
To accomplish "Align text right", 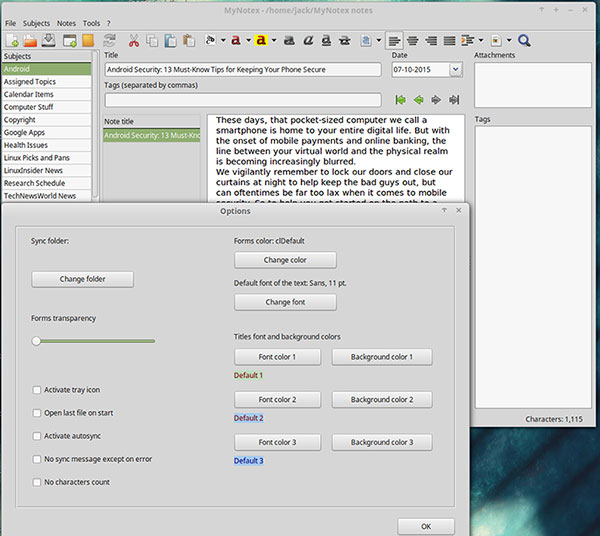I will click(x=431, y=40).
